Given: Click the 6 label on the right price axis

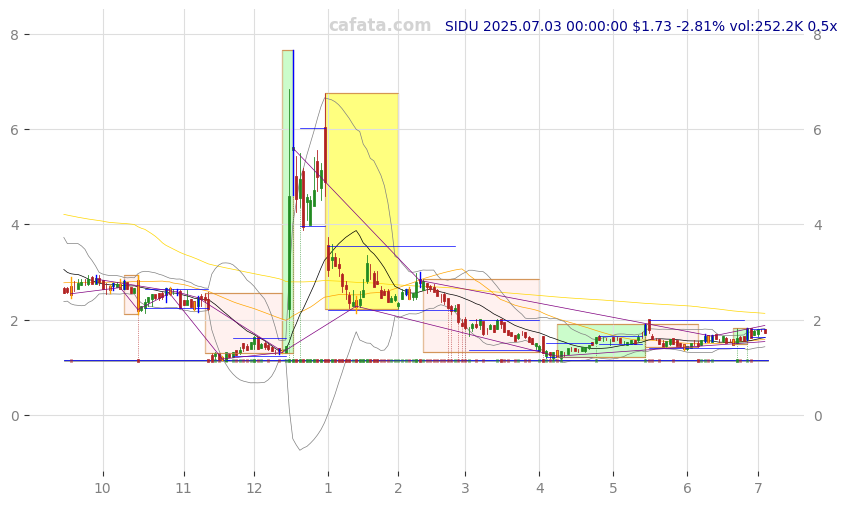Looking at the screenshot, I should (x=818, y=130).
